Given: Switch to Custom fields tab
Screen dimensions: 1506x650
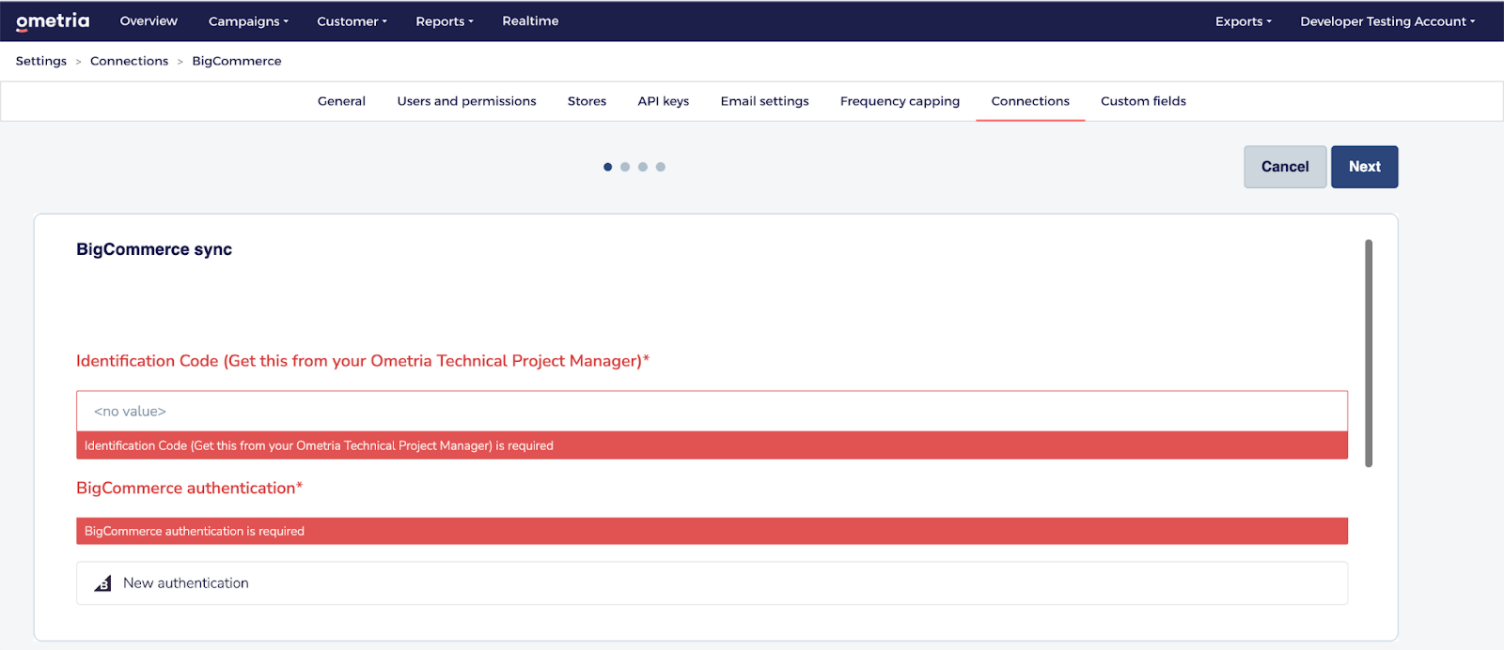Looking at the screenshot, I should [x=1143, y=101].
